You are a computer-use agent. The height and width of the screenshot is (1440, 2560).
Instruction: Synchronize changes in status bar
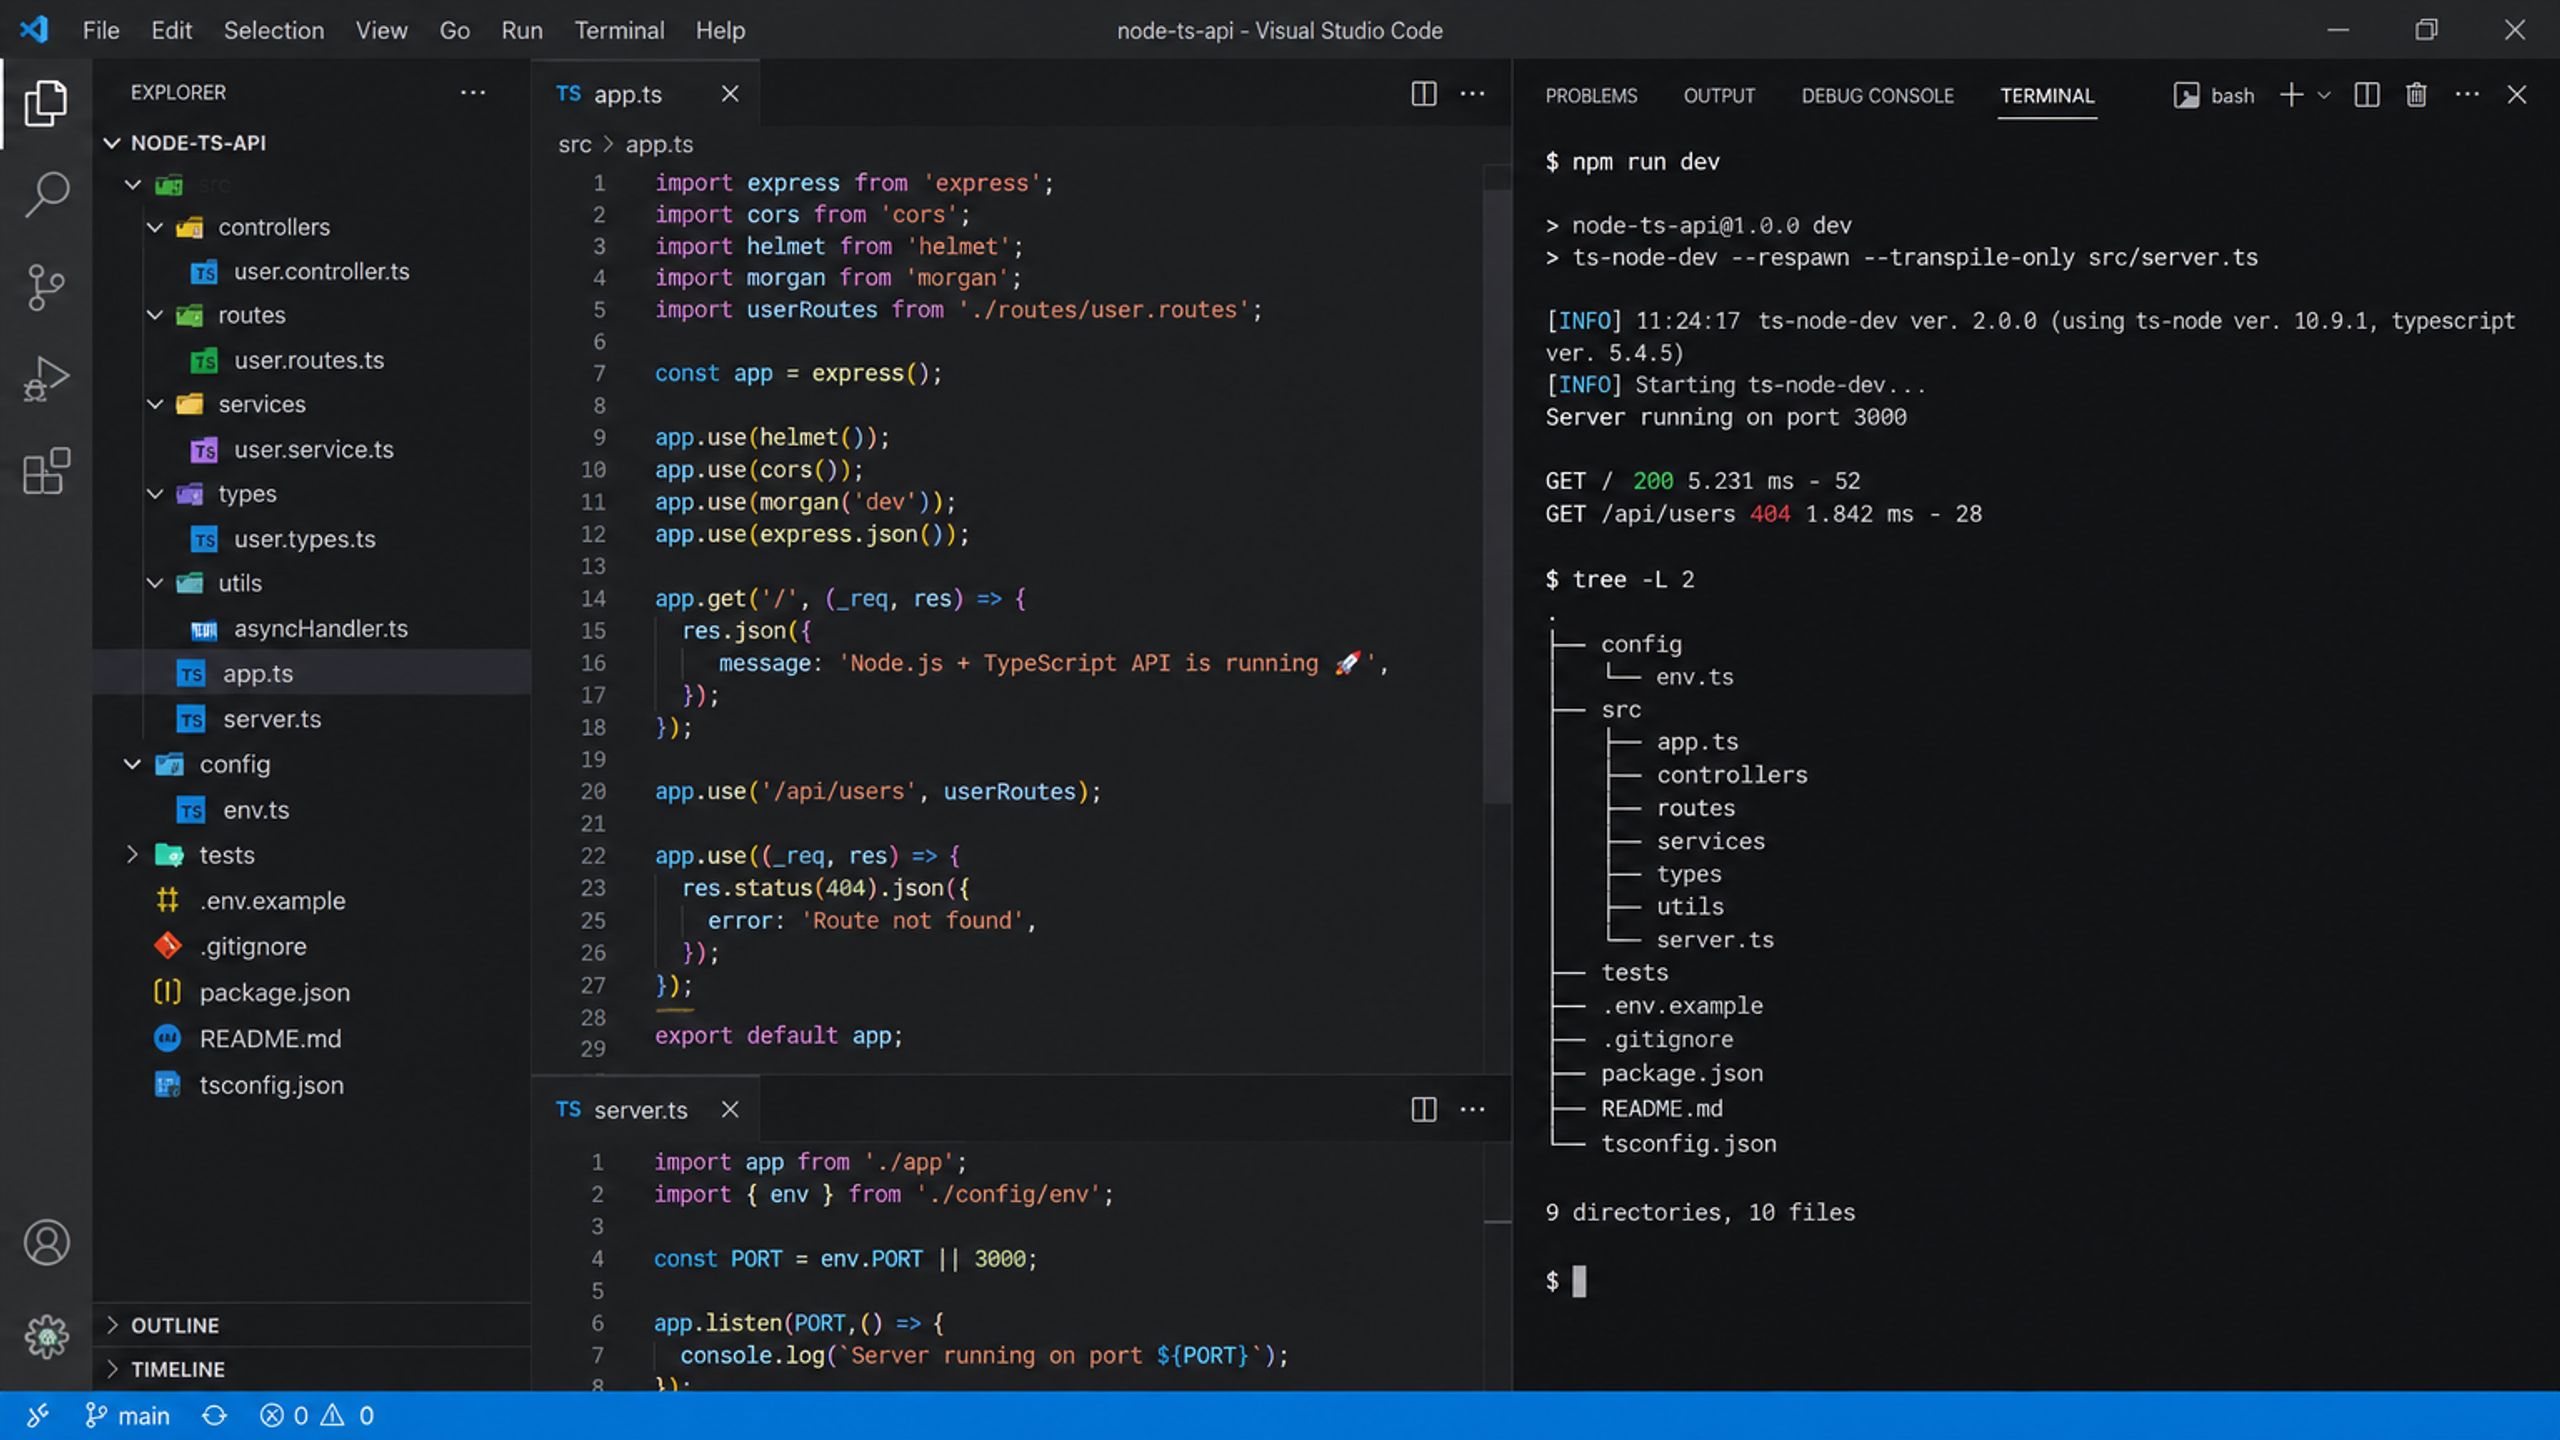point(215,1416)
